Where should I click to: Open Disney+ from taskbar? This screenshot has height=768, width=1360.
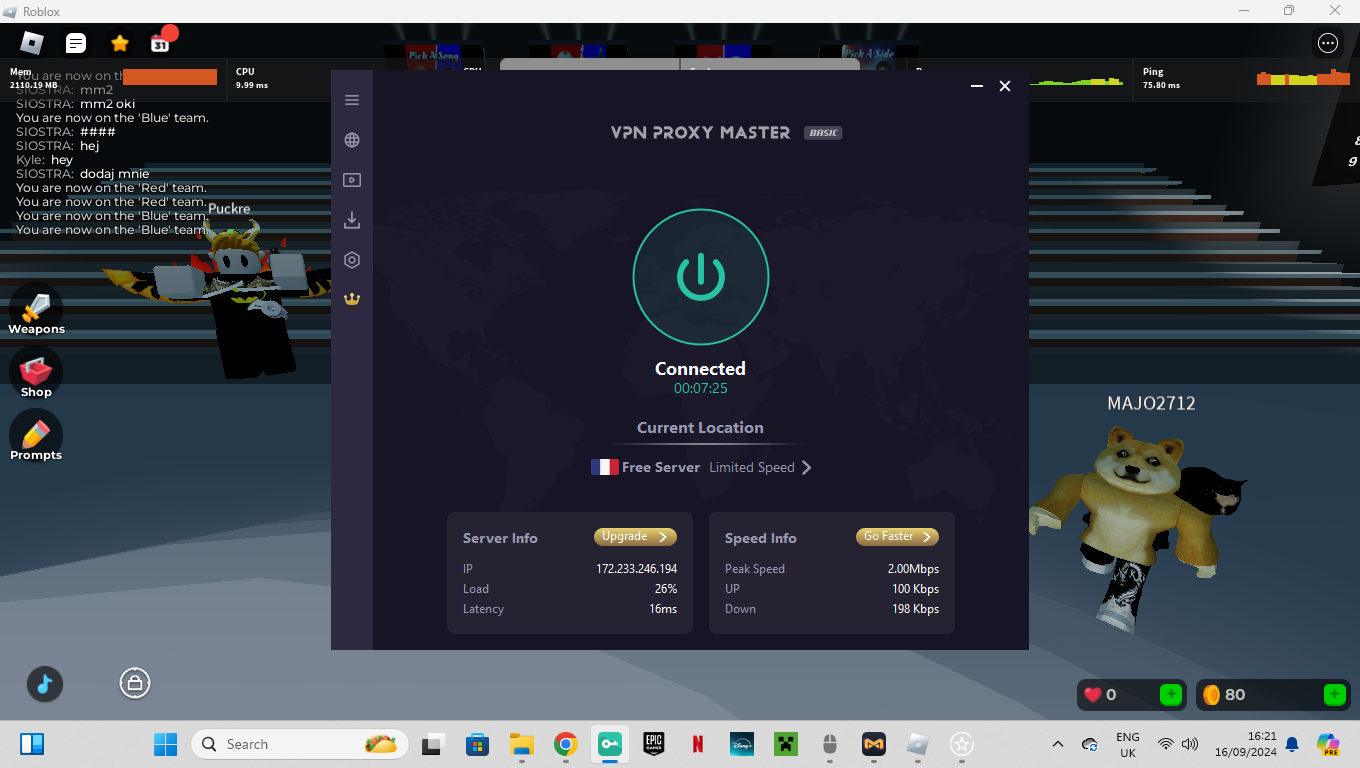point(742,744)
